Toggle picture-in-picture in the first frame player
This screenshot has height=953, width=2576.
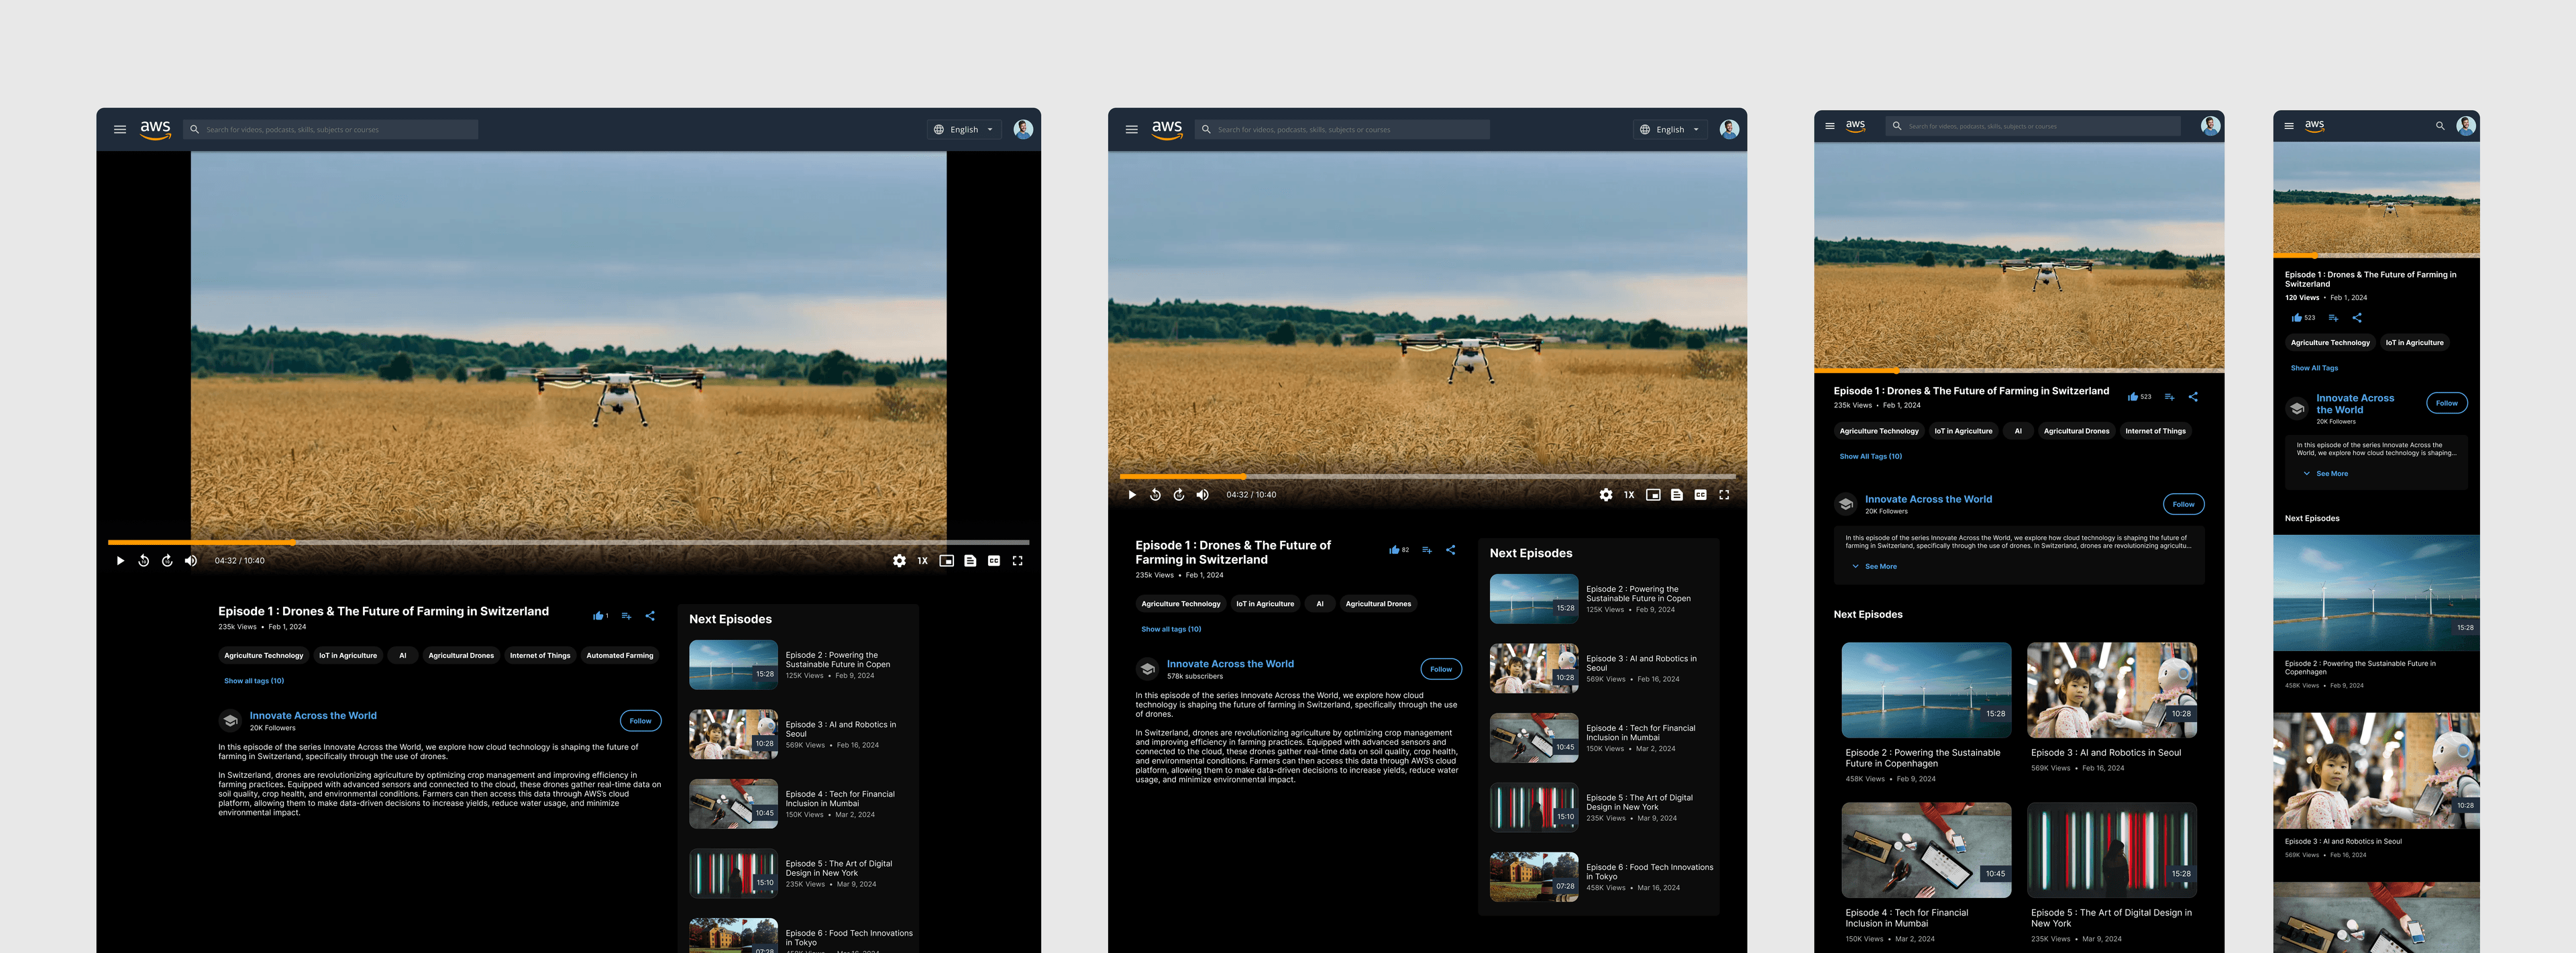click(946, 561)
